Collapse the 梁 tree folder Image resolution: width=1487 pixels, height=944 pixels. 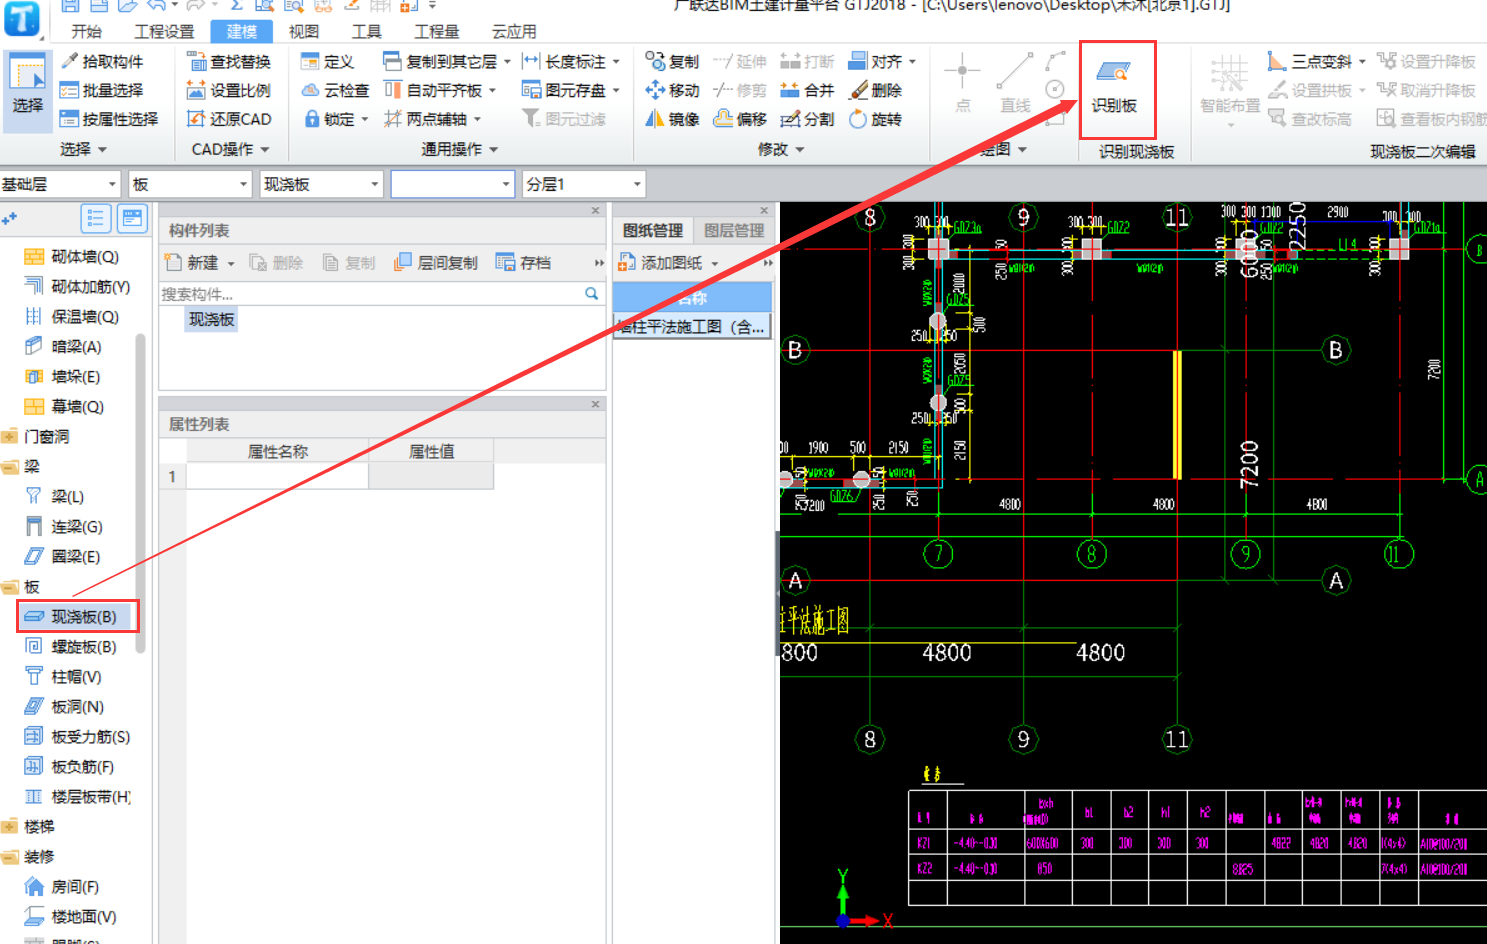(x=10, y=467)
